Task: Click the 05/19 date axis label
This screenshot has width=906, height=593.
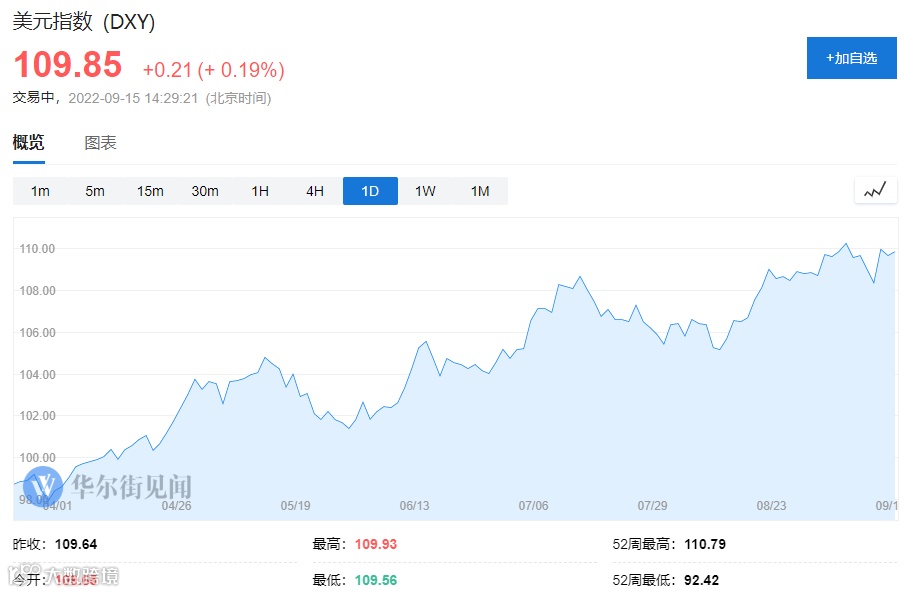Action: [295, 506]
